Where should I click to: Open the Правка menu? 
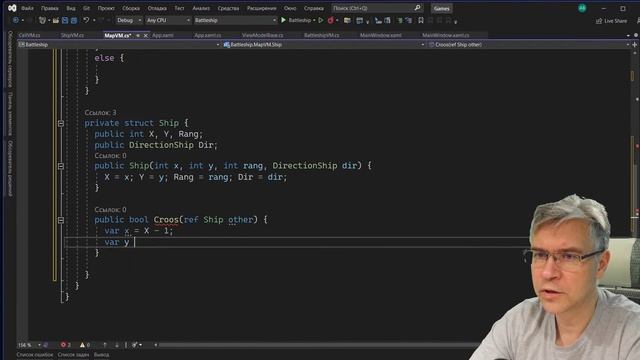click(50, 8)
